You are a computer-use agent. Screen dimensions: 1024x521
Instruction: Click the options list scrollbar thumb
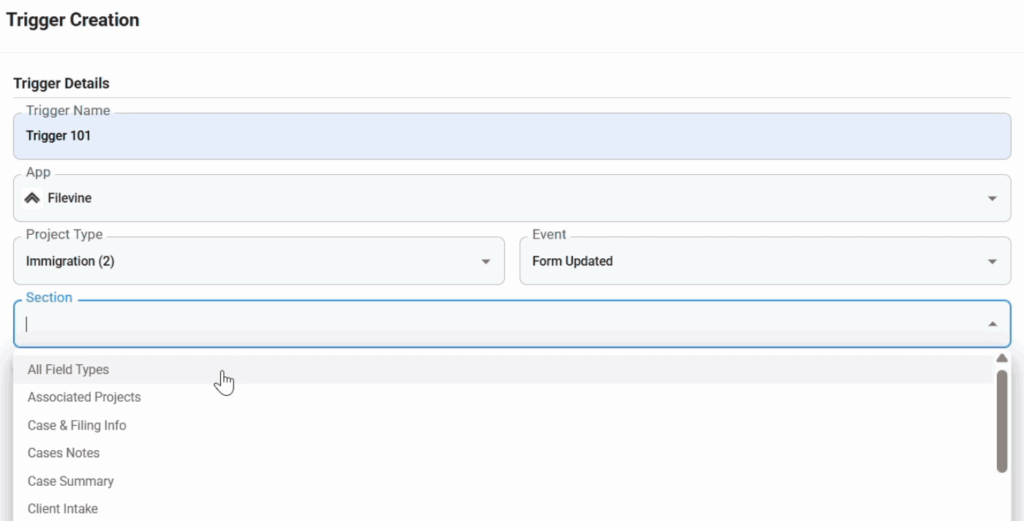coord(1002,421)
